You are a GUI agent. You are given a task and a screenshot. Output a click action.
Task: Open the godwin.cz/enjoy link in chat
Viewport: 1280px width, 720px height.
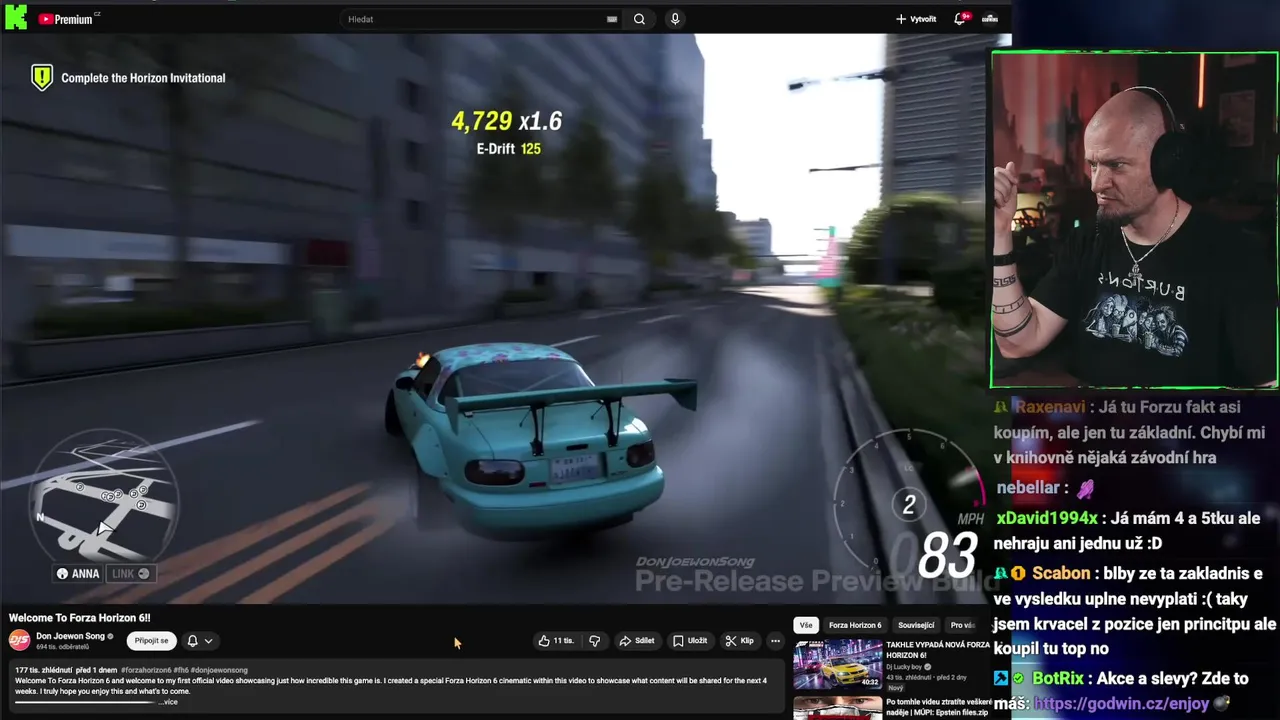pos(1121,703)
